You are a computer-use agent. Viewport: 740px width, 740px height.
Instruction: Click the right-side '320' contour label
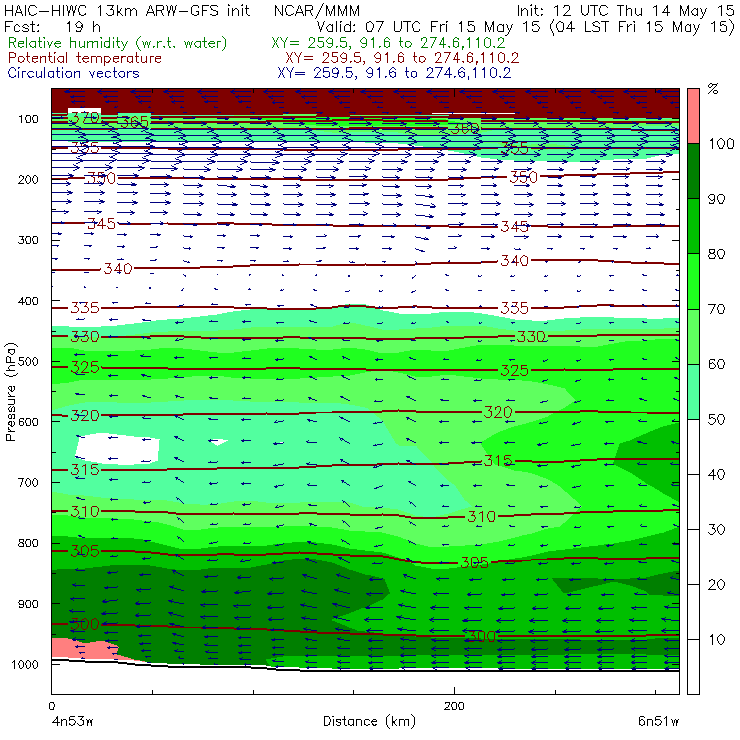498,412
